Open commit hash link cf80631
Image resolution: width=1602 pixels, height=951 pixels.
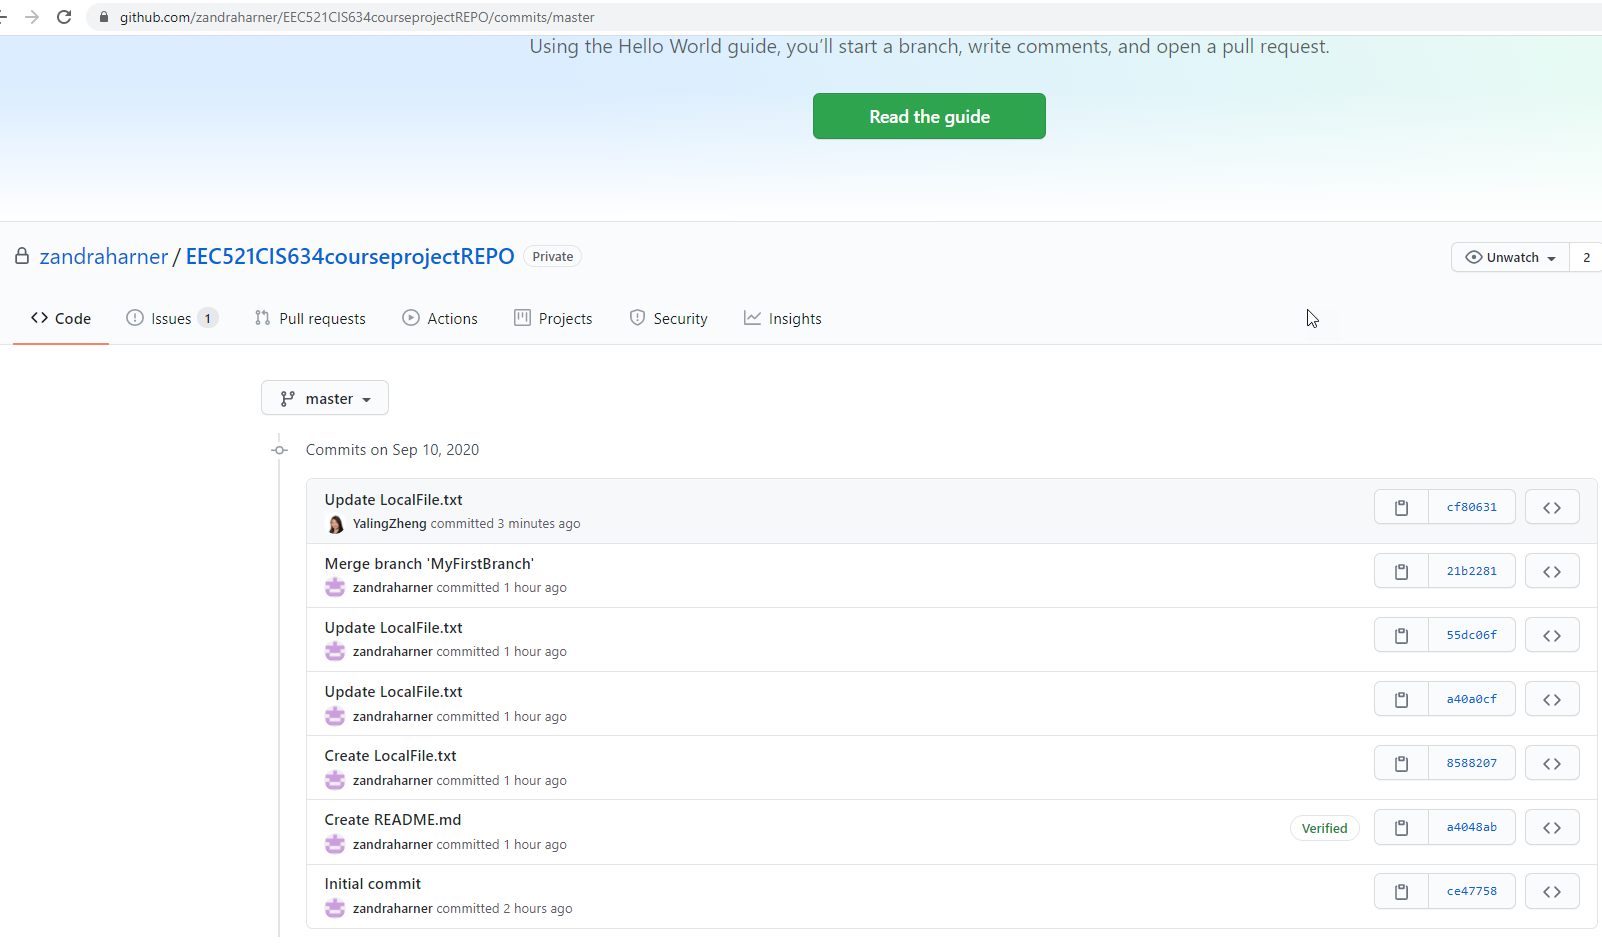1471,507
